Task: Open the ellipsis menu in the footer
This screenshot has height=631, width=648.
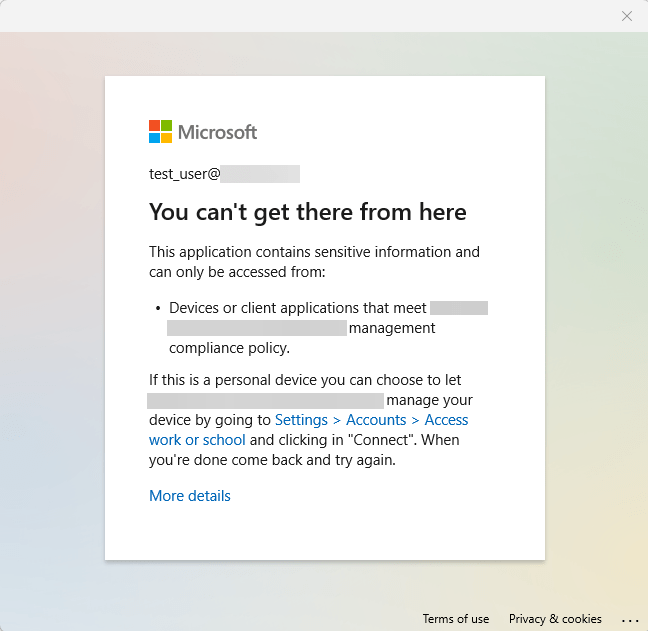Action: [x=629, y=619]
